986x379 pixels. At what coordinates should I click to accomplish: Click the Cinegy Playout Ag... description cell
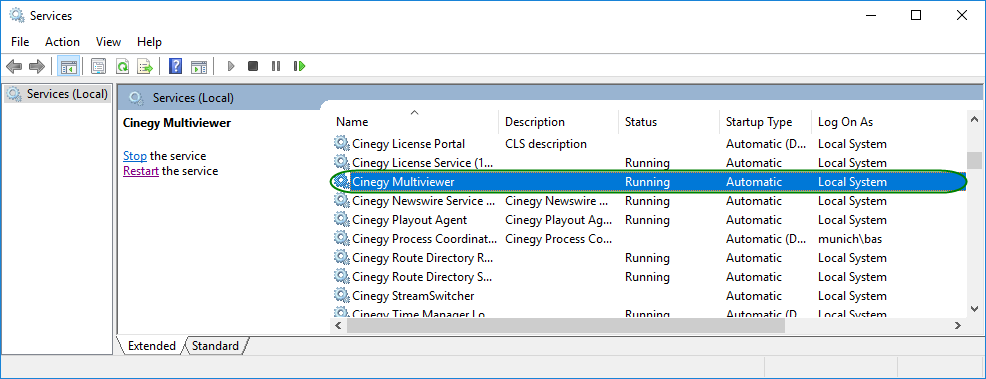click(x=558, y=219)
